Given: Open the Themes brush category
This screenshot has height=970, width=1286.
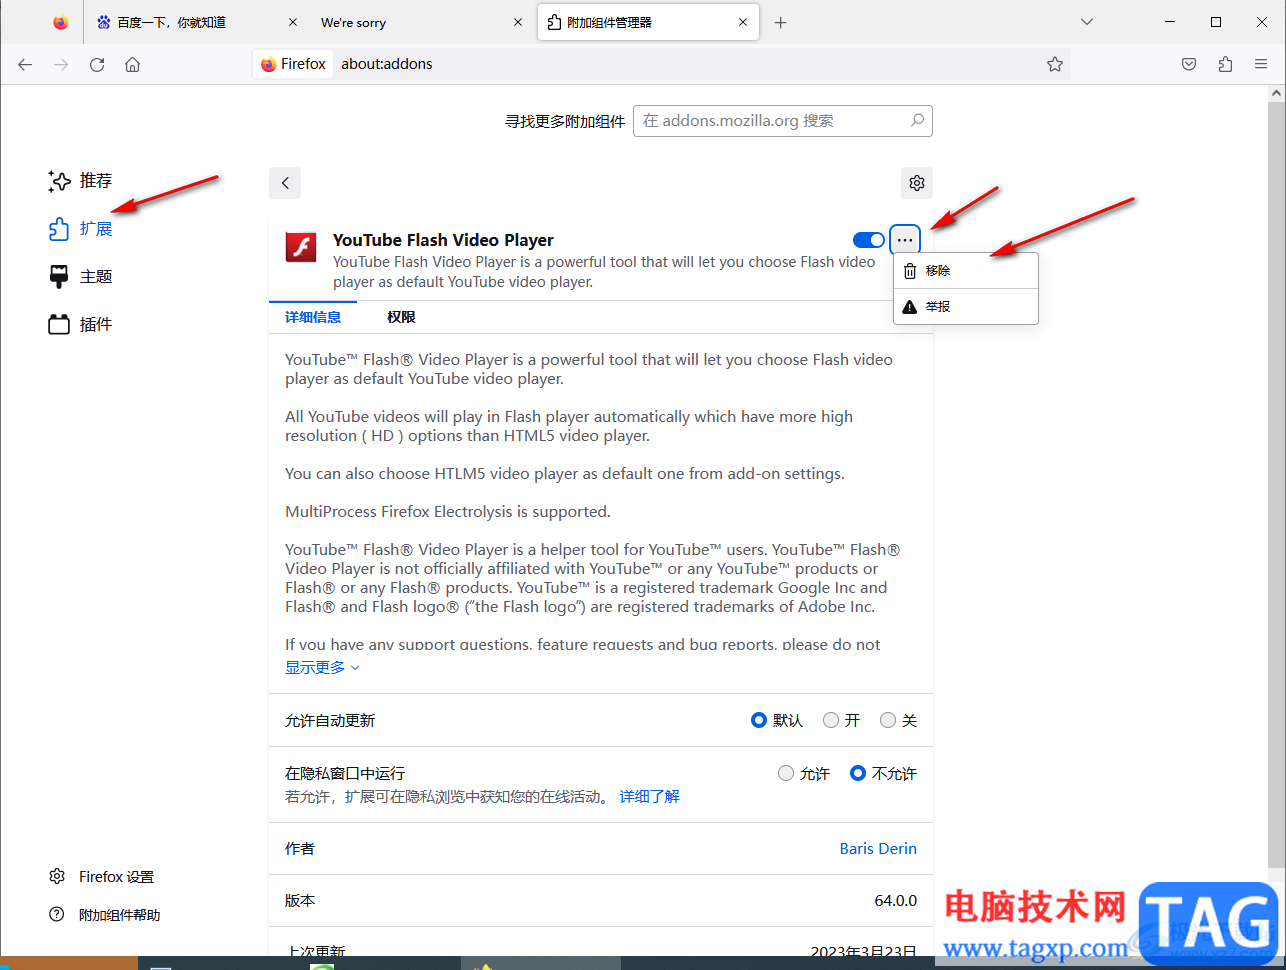Looking at the screenshot, I should [80, 277].
